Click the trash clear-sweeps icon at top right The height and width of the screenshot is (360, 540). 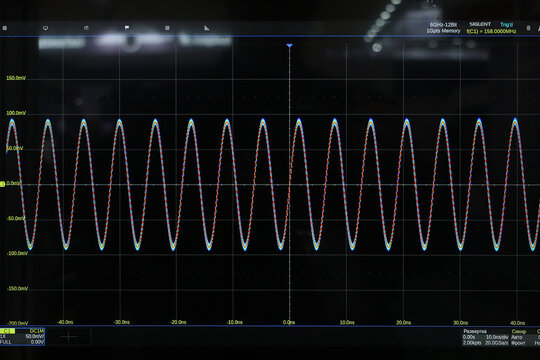tap(528, 28)
